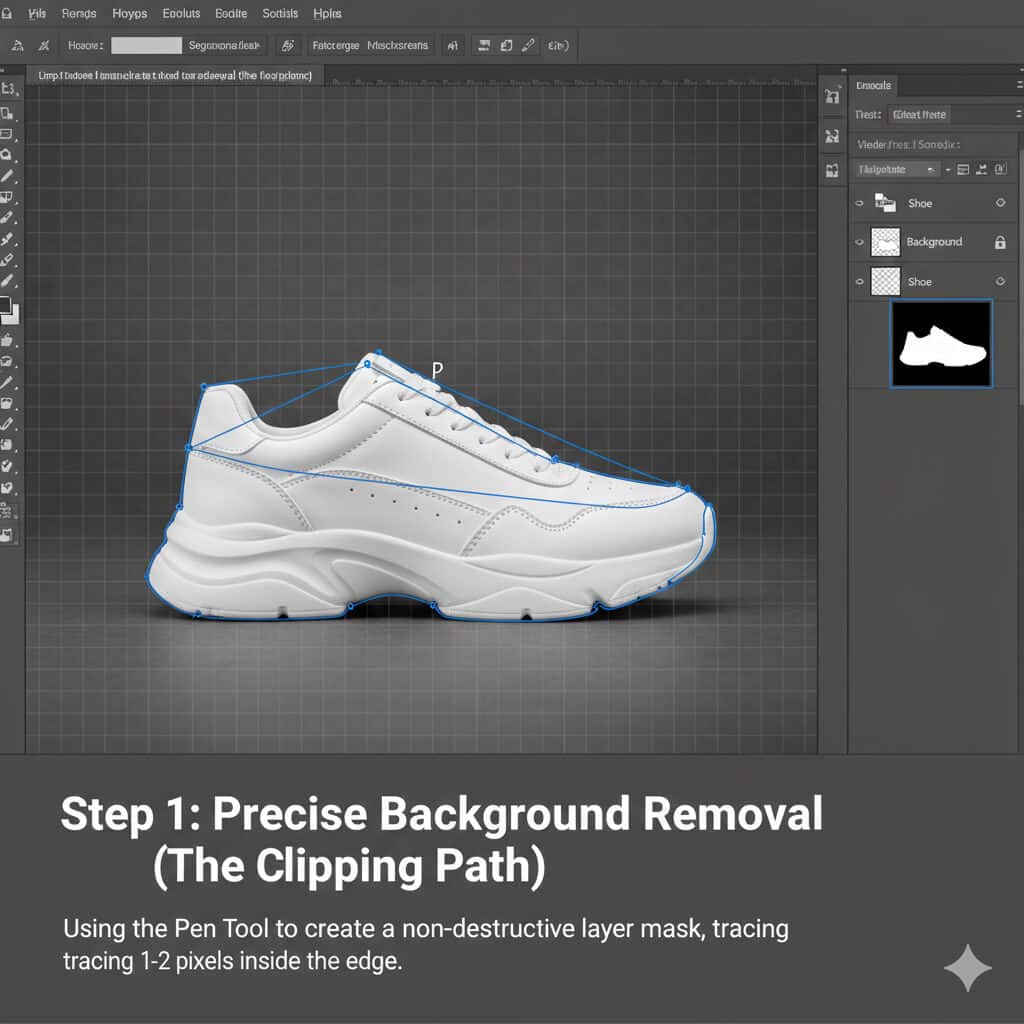Click the add layer mask icon

[x=963, y=169]
